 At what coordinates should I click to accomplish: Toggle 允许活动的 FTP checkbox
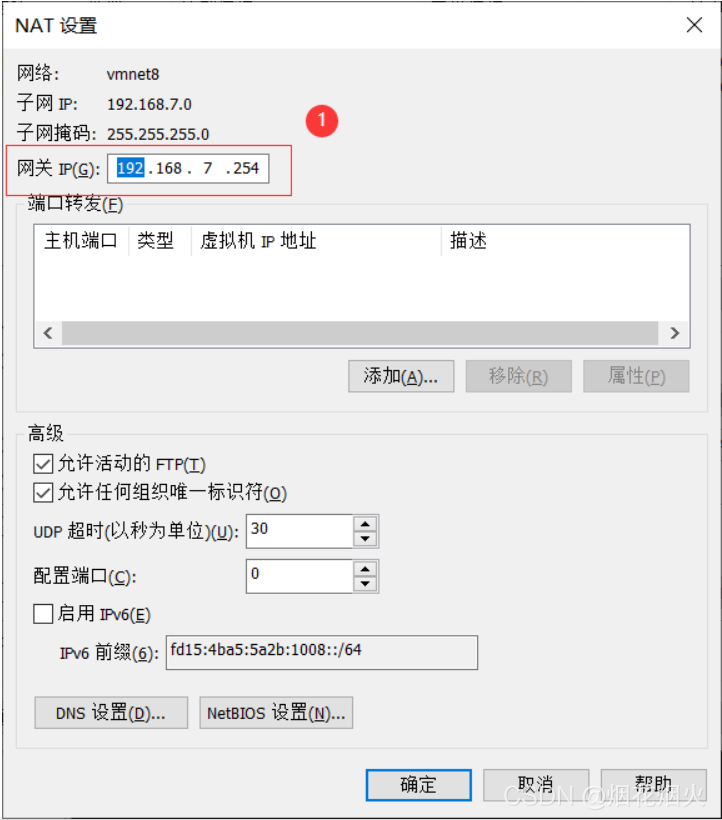coord(43,464)
